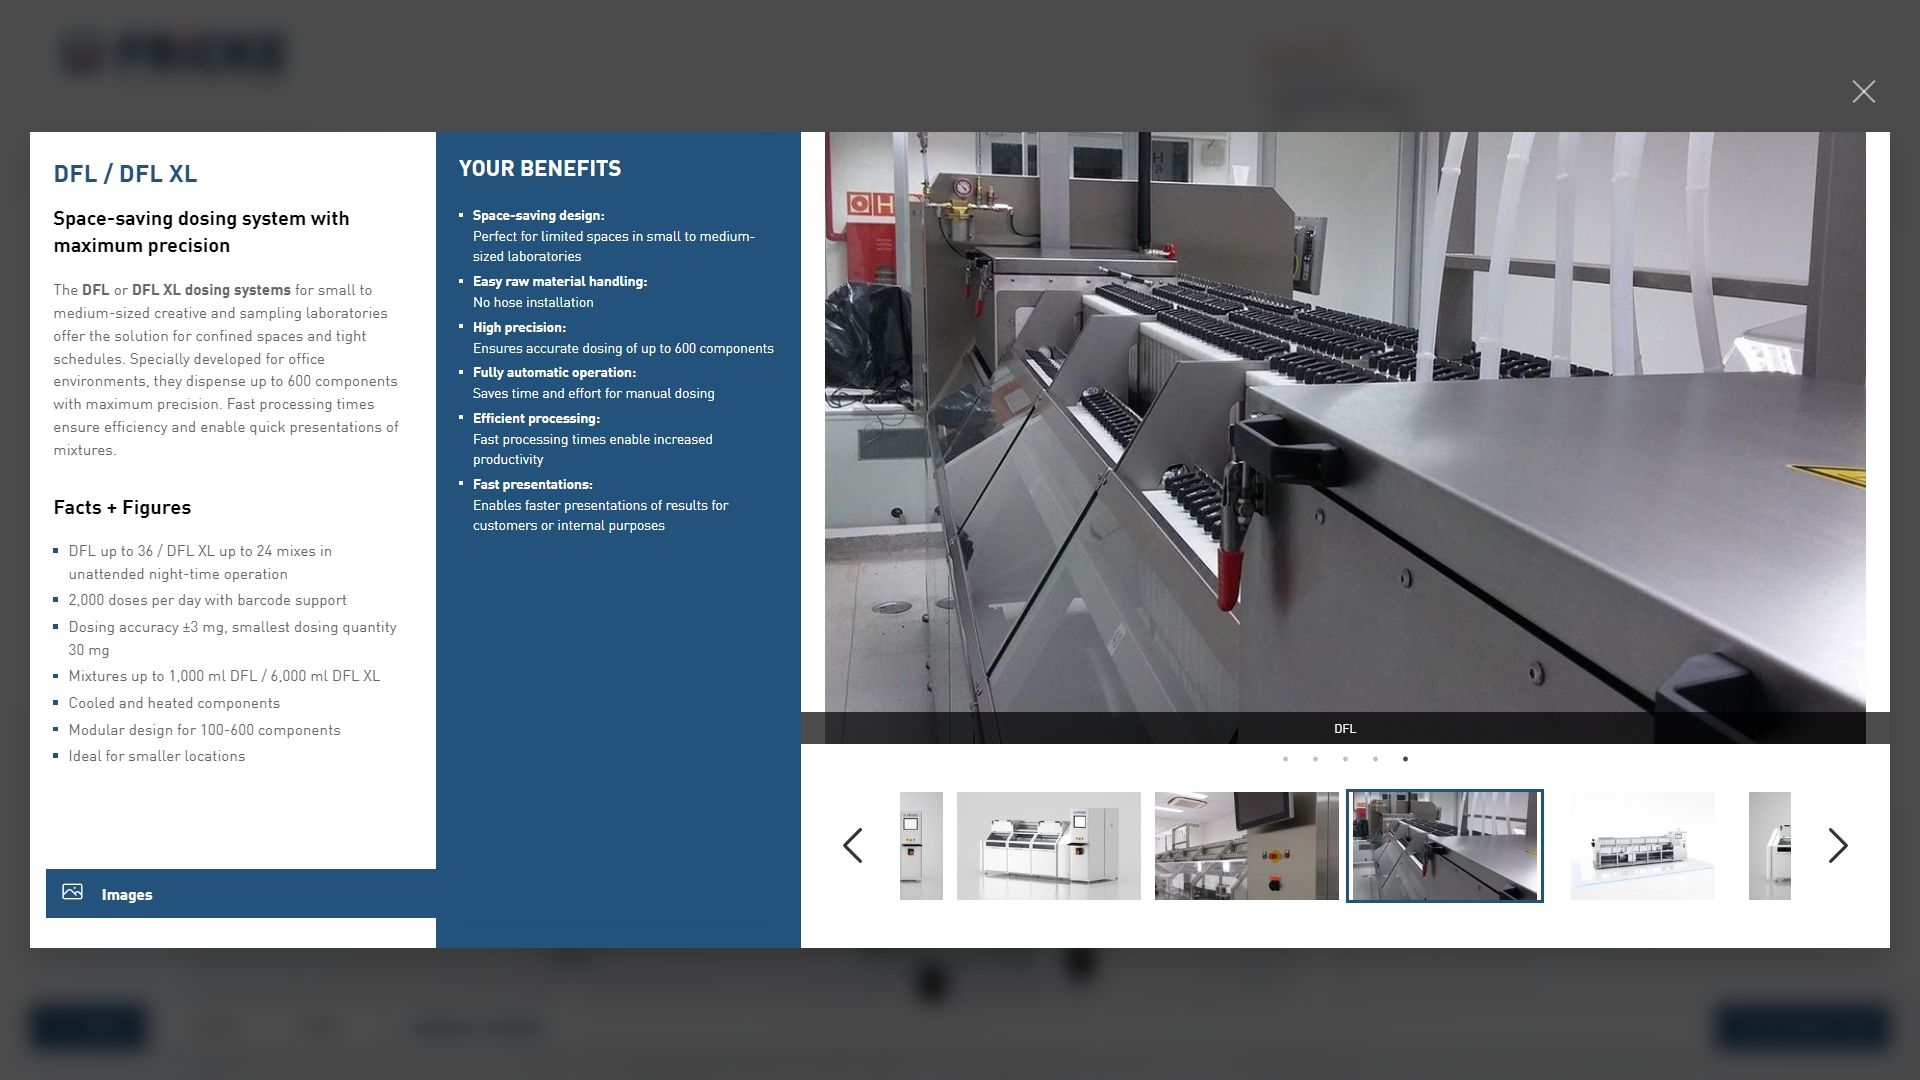Open white dosing cabinets thumbnail
The width and height of the screenshot is (1920, 1080).
click(x=1048, y=846)
